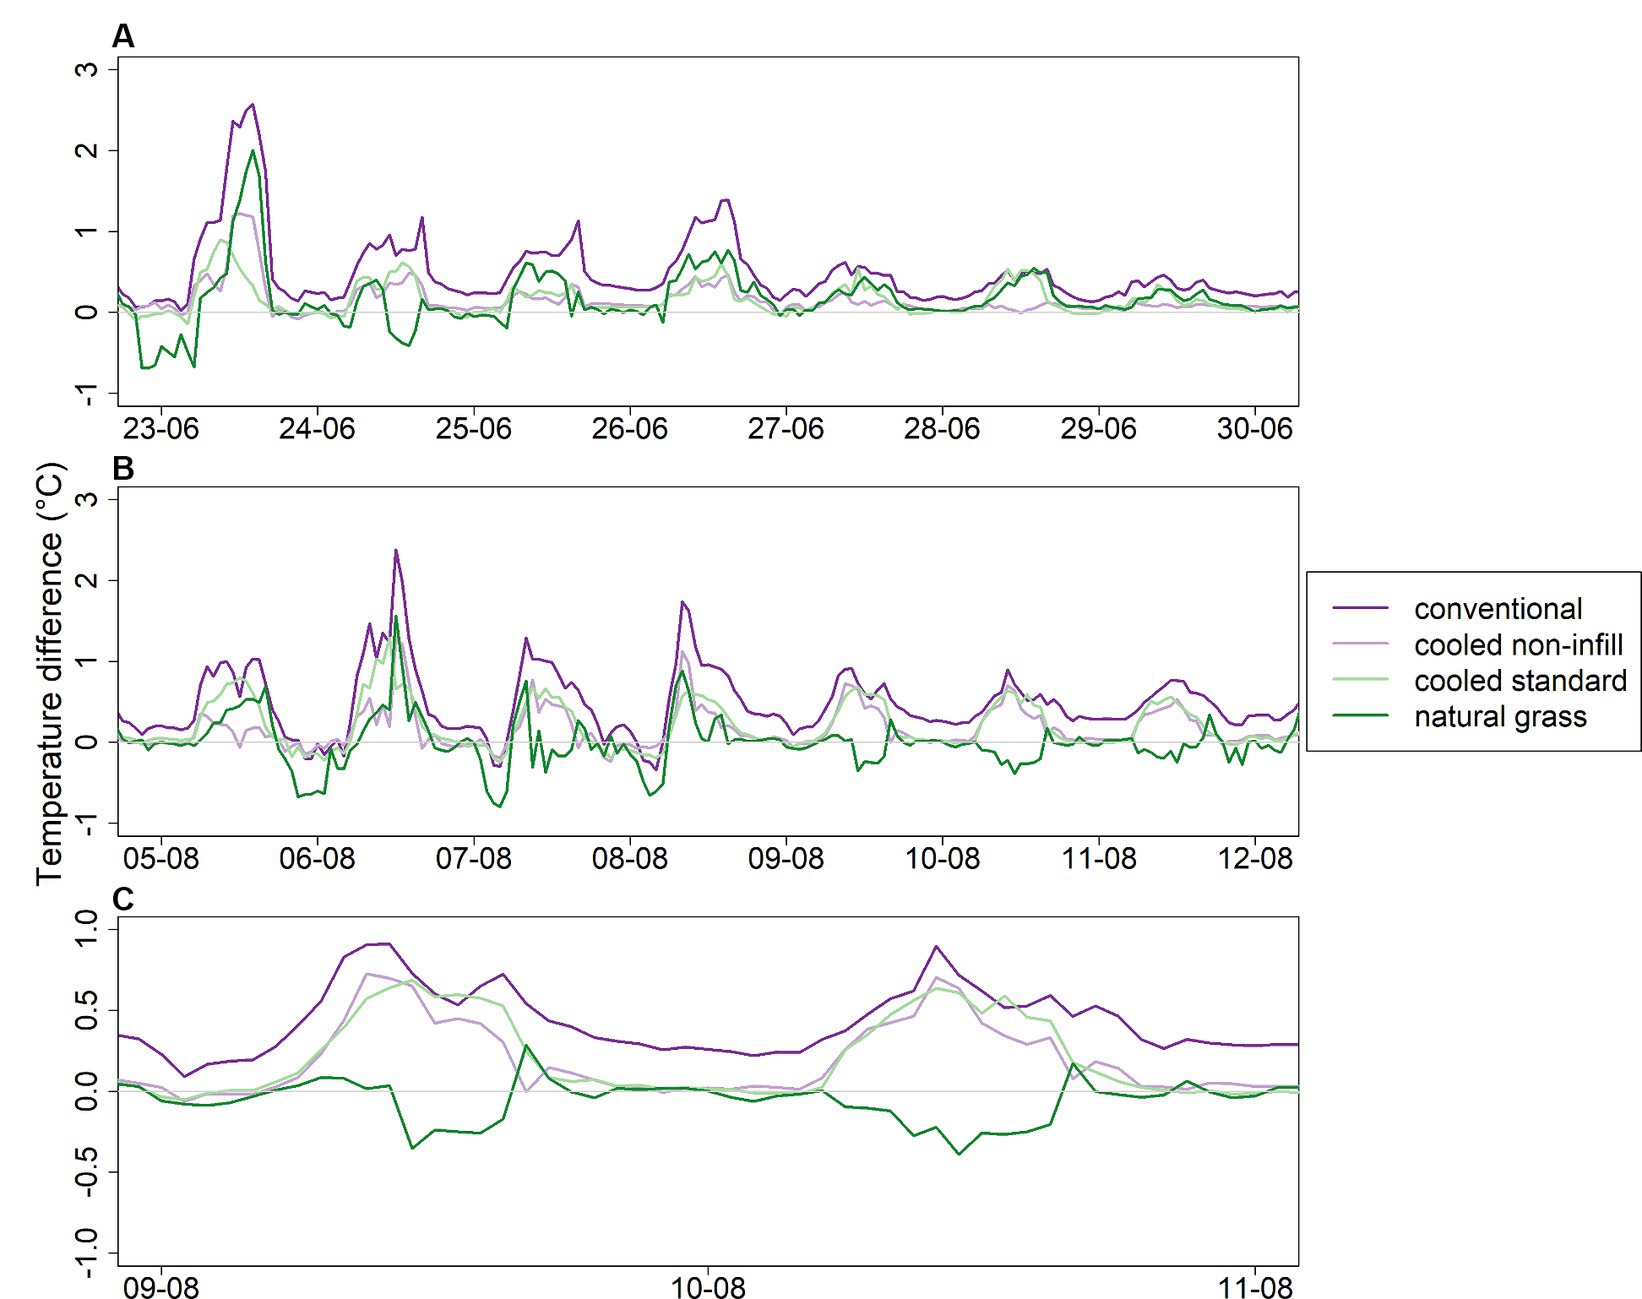Click the '29-06' date tick label
This screenshot has height=1299, width=1642.
1098,429
